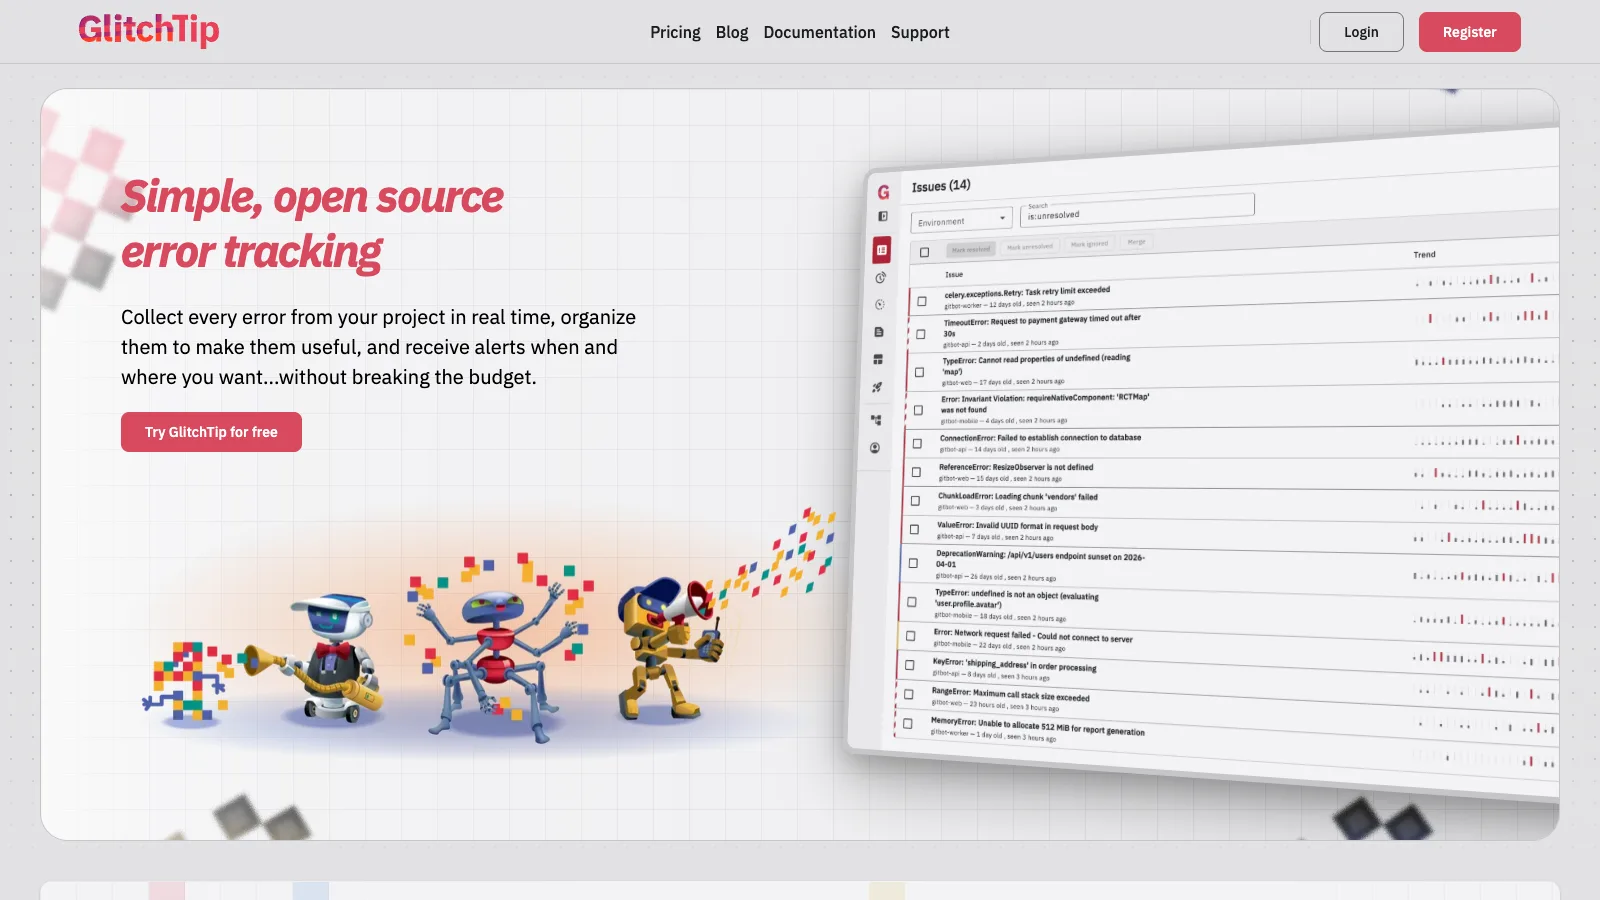
Task: Click the 'Issues (14)' heading
Action: click(x=941, y=186)
